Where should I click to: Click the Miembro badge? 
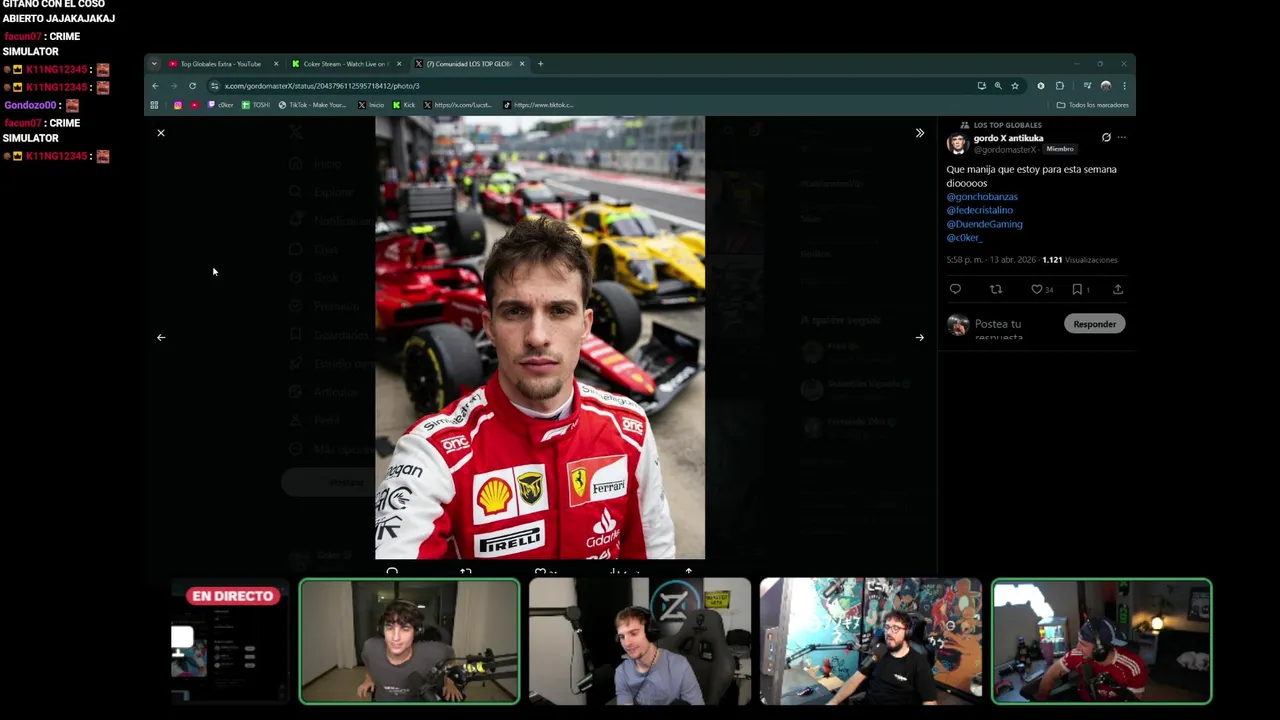[1060, 149]
